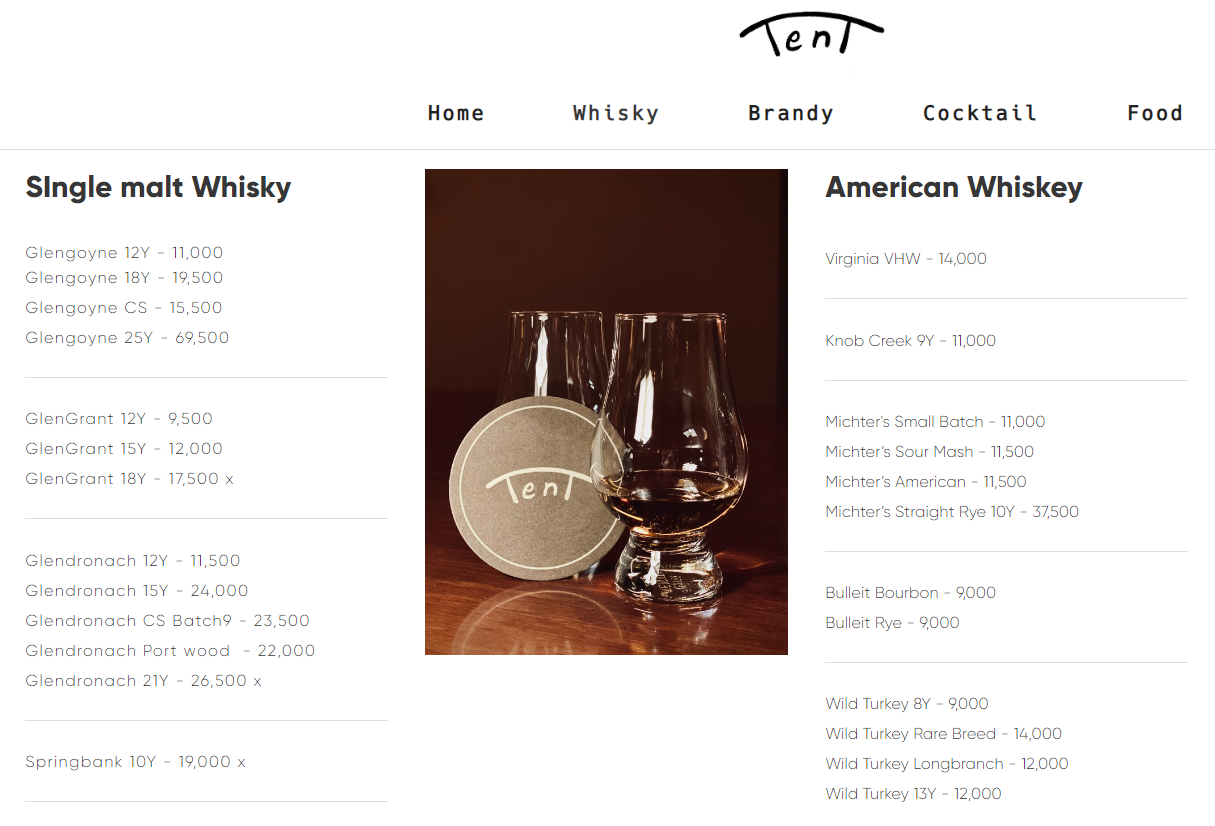
Task: Go to the Whisky page
Action: coord(616,113)
